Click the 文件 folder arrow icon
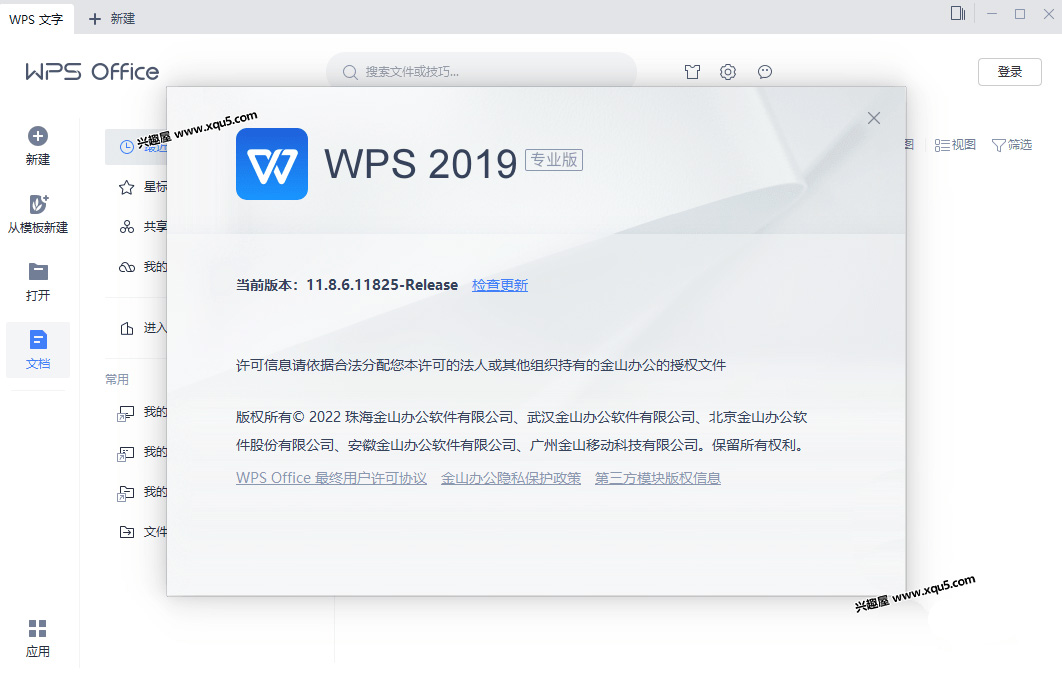Screen dimensions: 1062x687 pos(127,532)
